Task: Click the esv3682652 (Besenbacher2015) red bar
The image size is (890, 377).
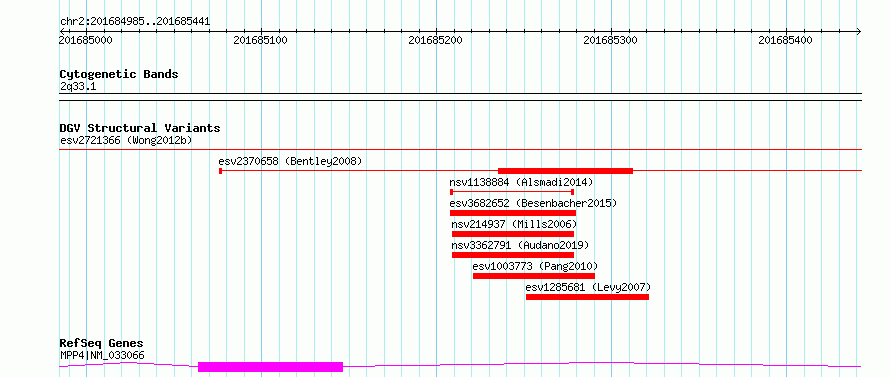Action: coord(513,213)
